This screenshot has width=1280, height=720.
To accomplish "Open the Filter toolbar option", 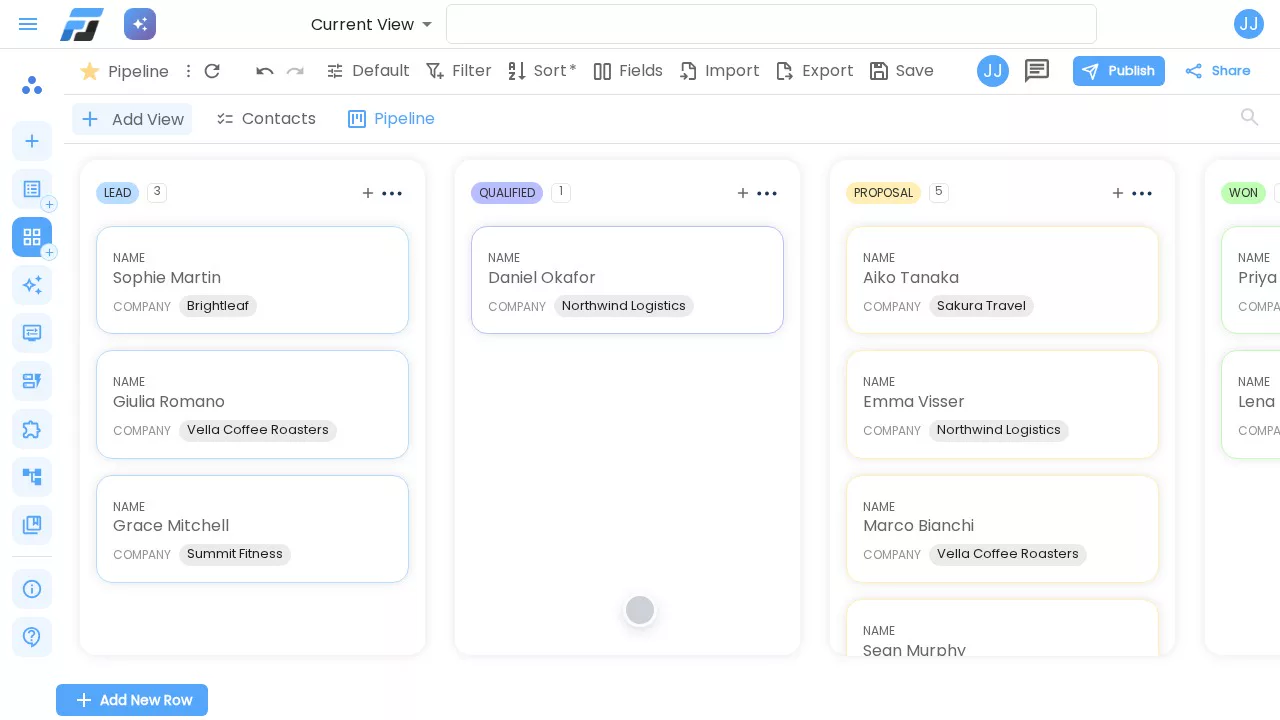I will [459, 71].
